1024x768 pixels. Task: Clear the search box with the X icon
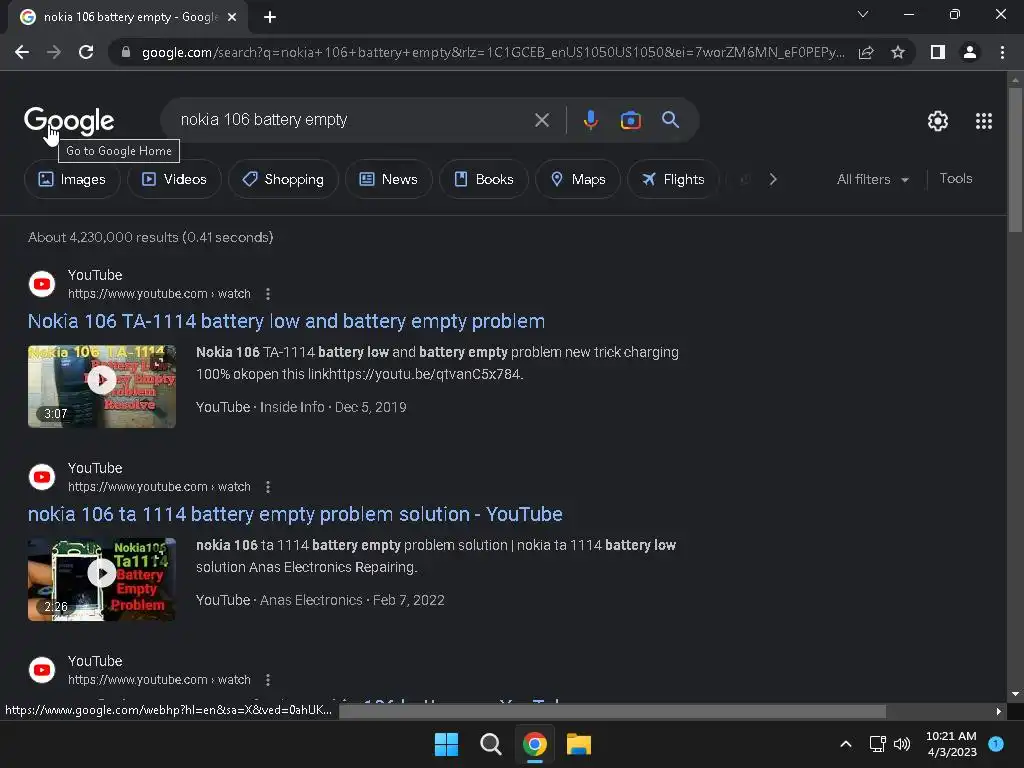(x=541, y=120)
